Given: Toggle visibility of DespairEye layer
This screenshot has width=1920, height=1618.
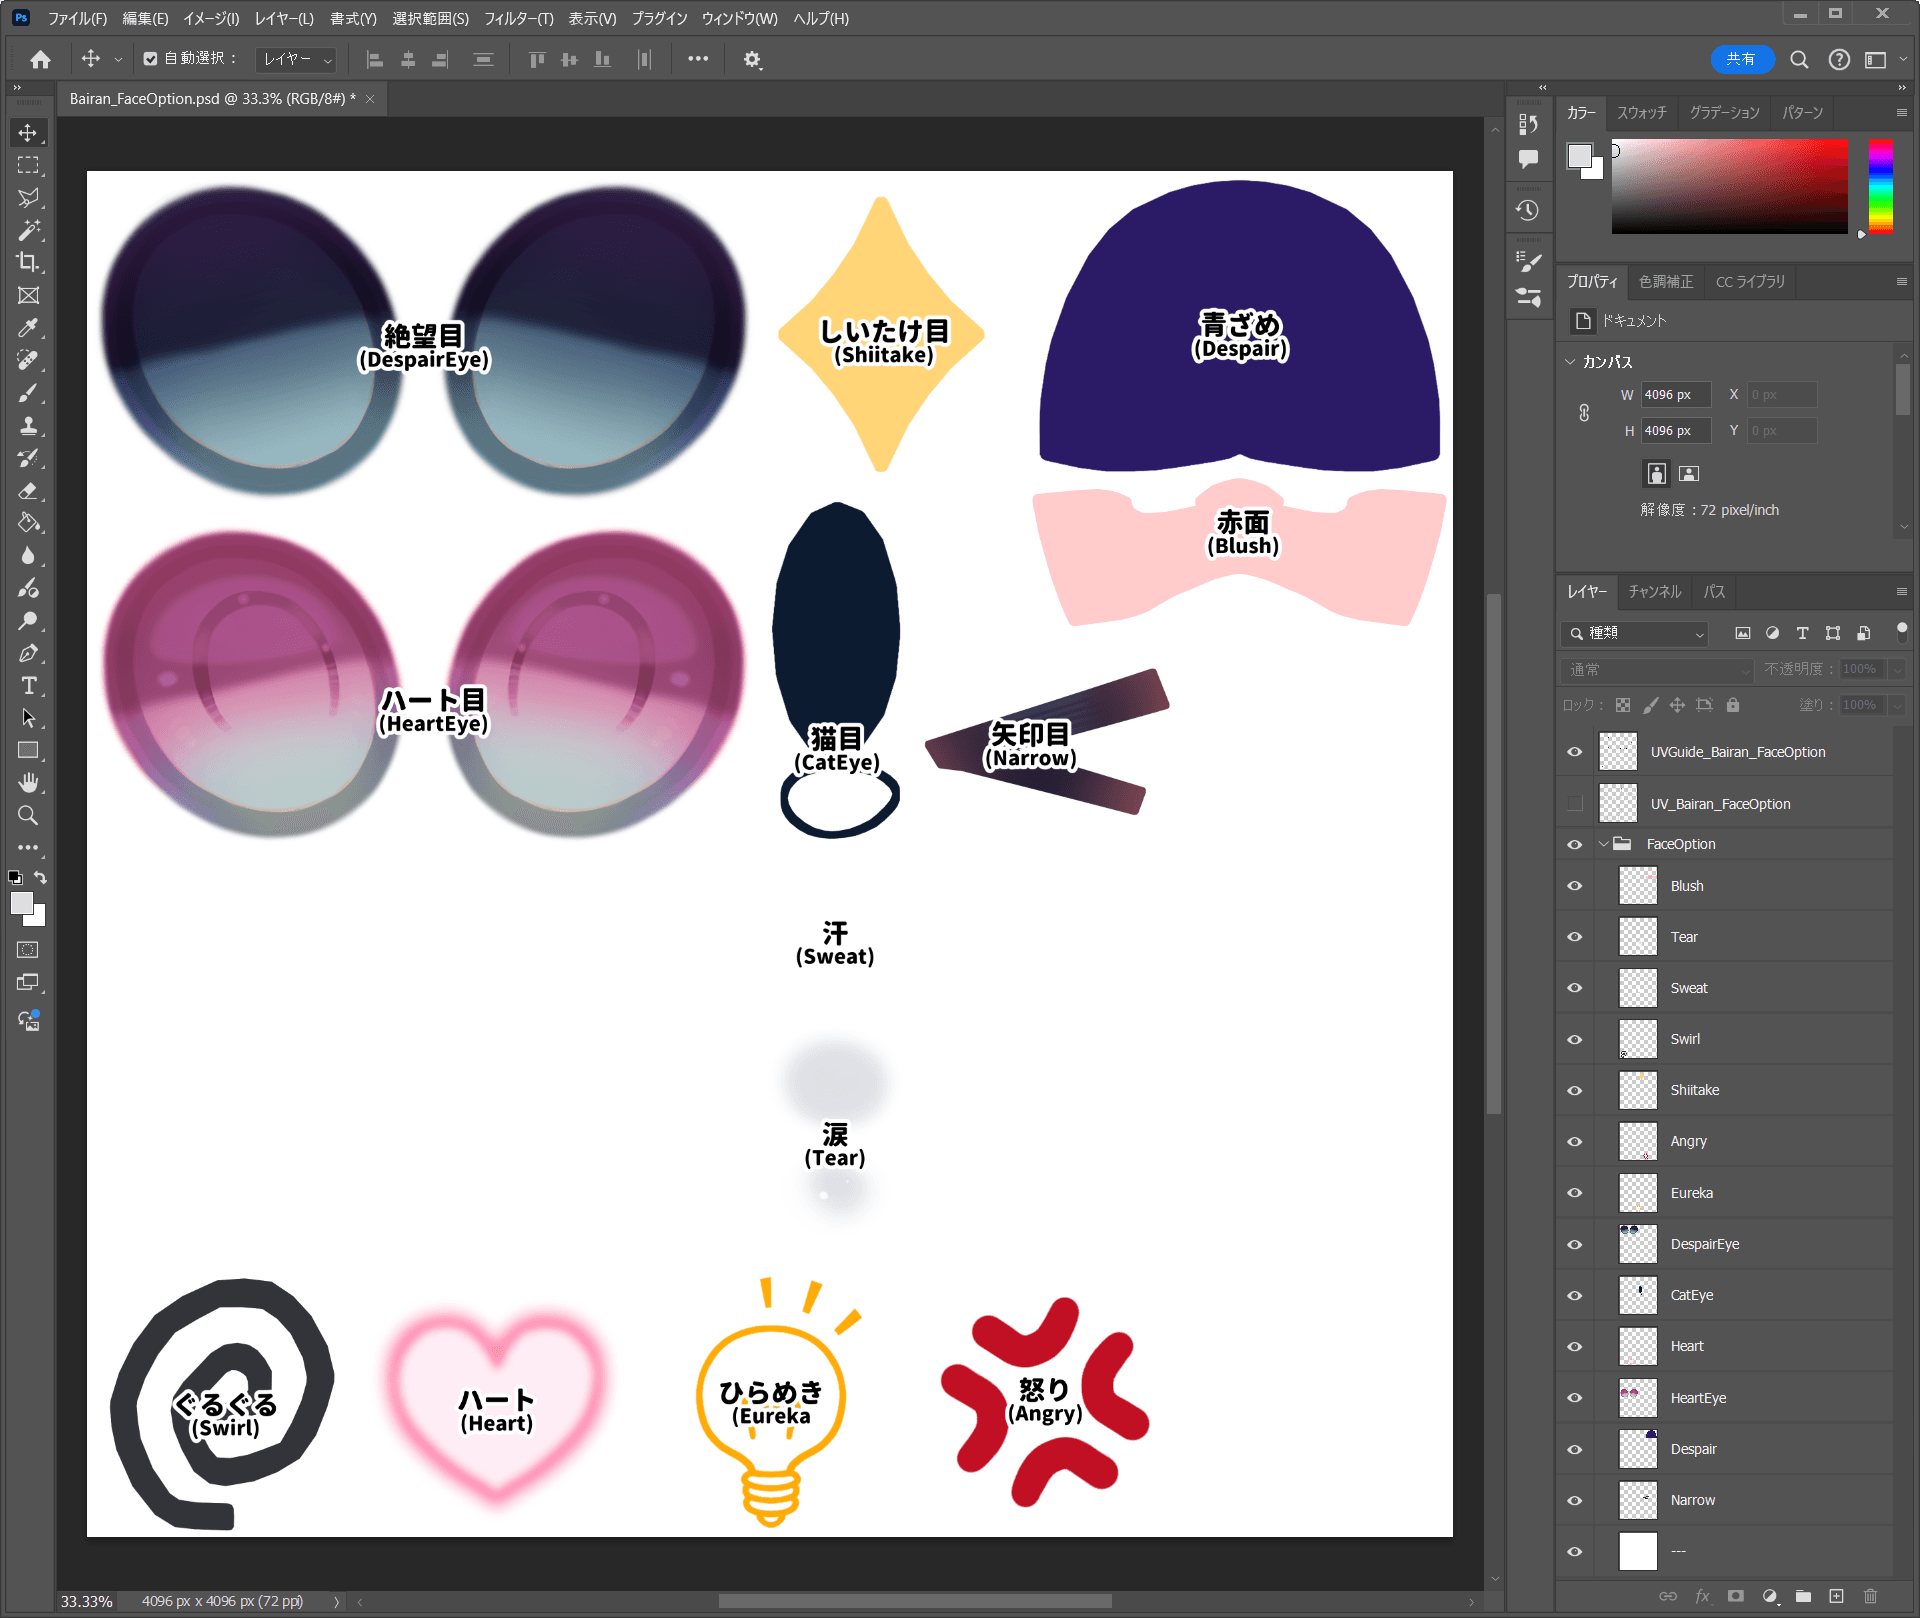Looking at the screenshot, I should pos(1575,1244).
